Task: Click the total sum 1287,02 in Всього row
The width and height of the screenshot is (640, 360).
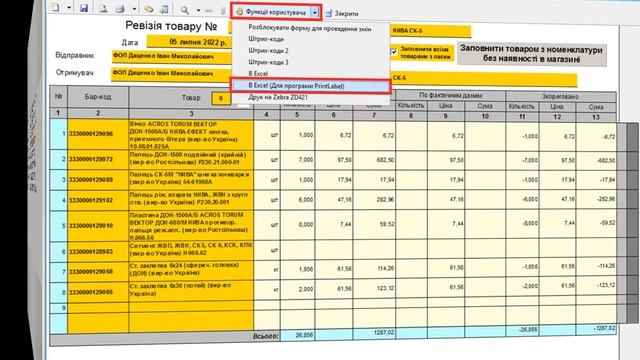Action: click(x=374, y=333)
